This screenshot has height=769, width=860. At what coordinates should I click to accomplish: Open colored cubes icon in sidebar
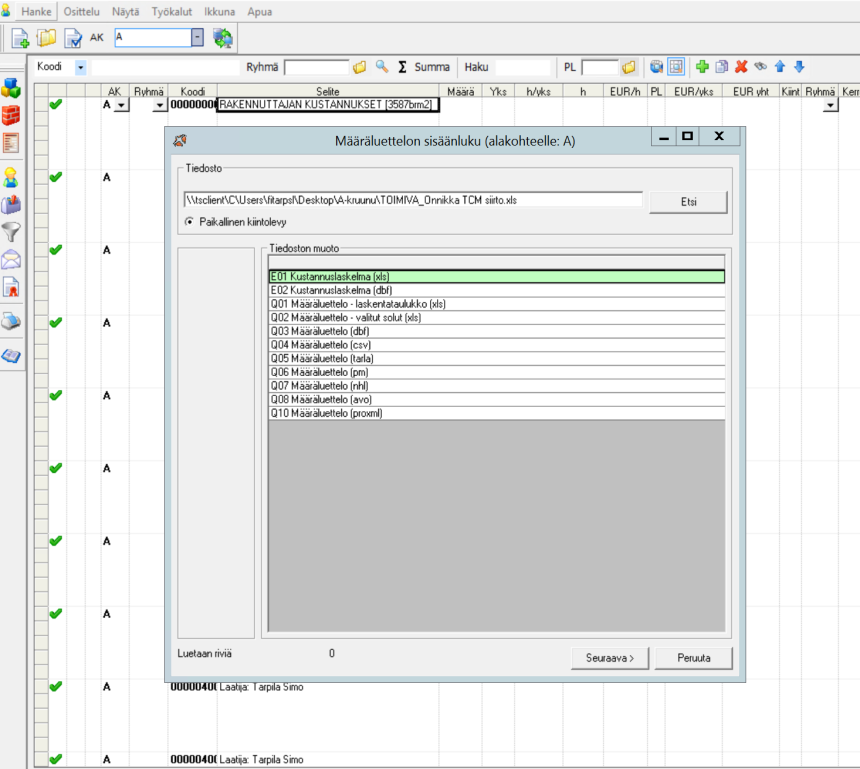[x=11, y=88]
